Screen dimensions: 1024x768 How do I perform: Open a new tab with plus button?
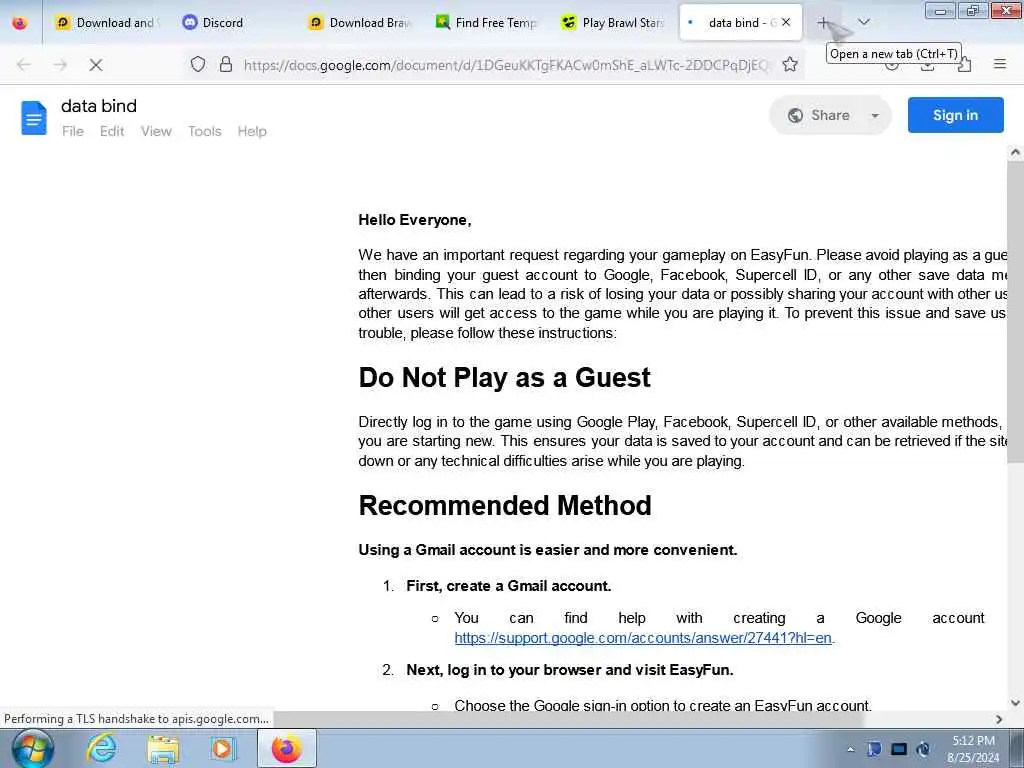coord(824,23)
